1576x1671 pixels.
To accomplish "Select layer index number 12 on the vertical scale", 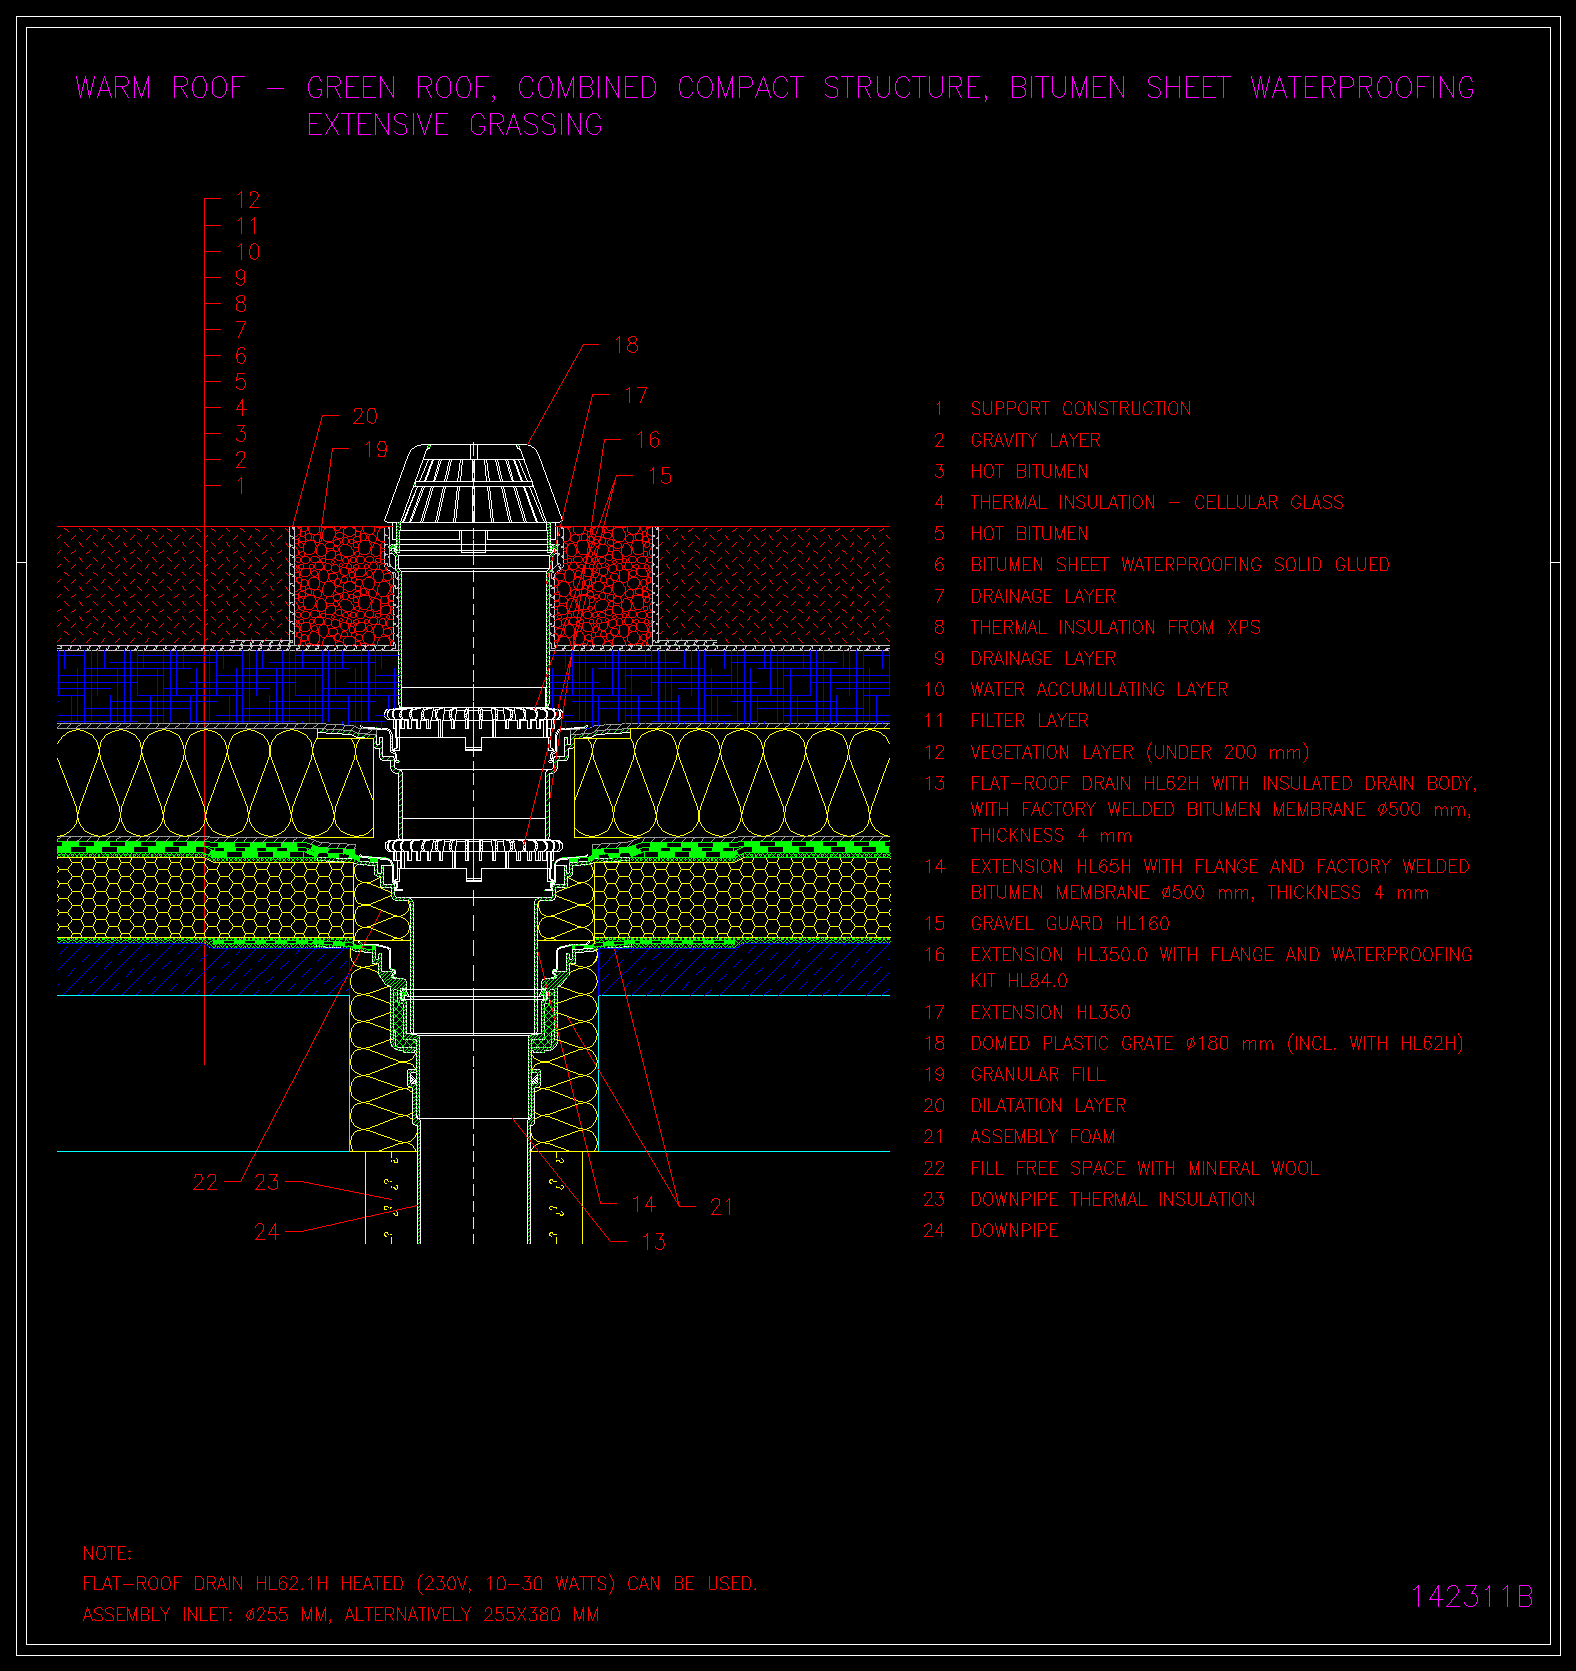I will coord(248,200).
